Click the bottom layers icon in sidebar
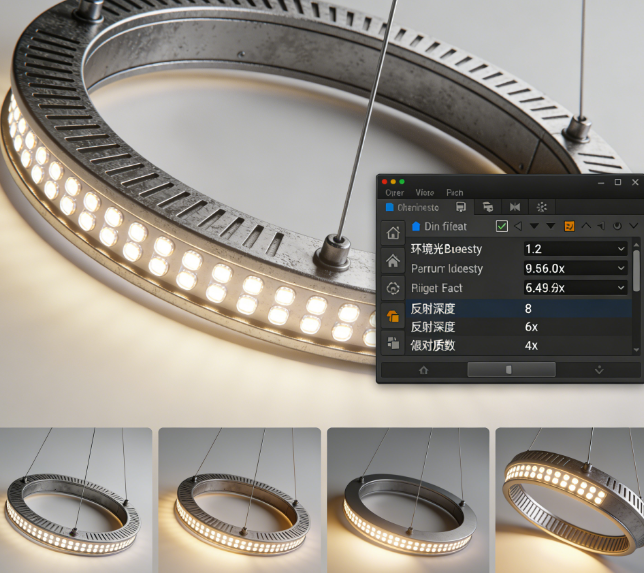The height and width of the screenshot is (573, 644). 392,341
